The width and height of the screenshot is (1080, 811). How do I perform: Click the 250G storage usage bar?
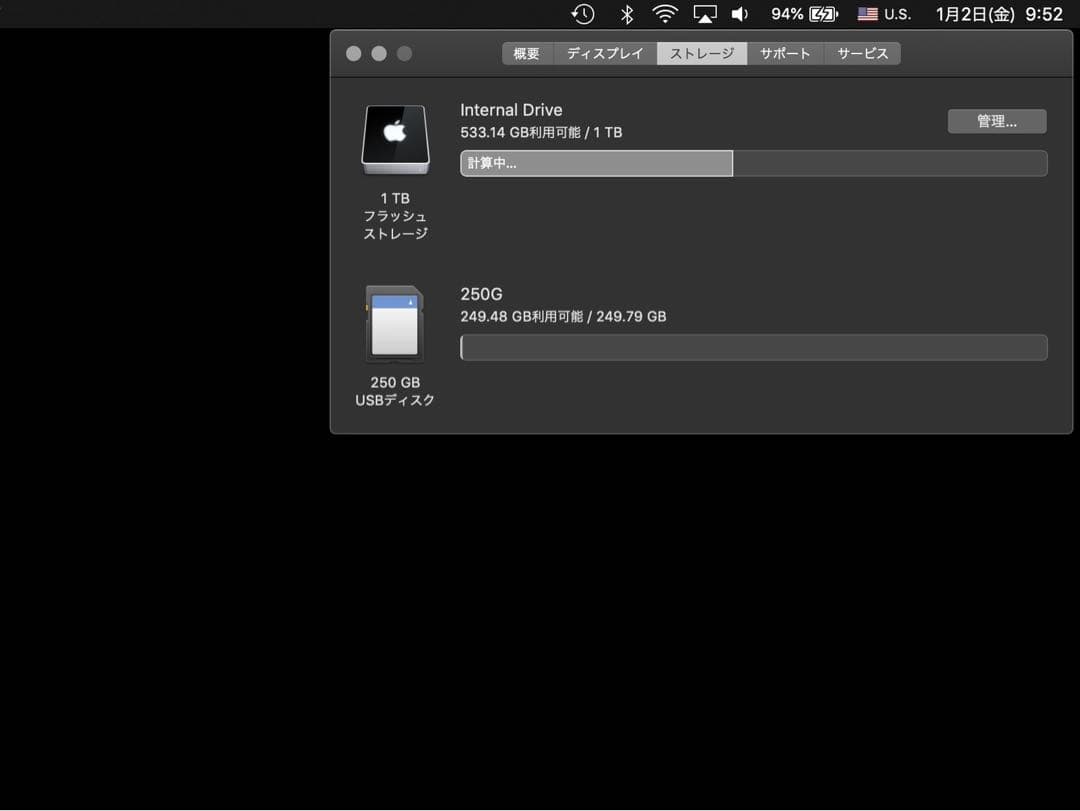click(x=753, y=347)
